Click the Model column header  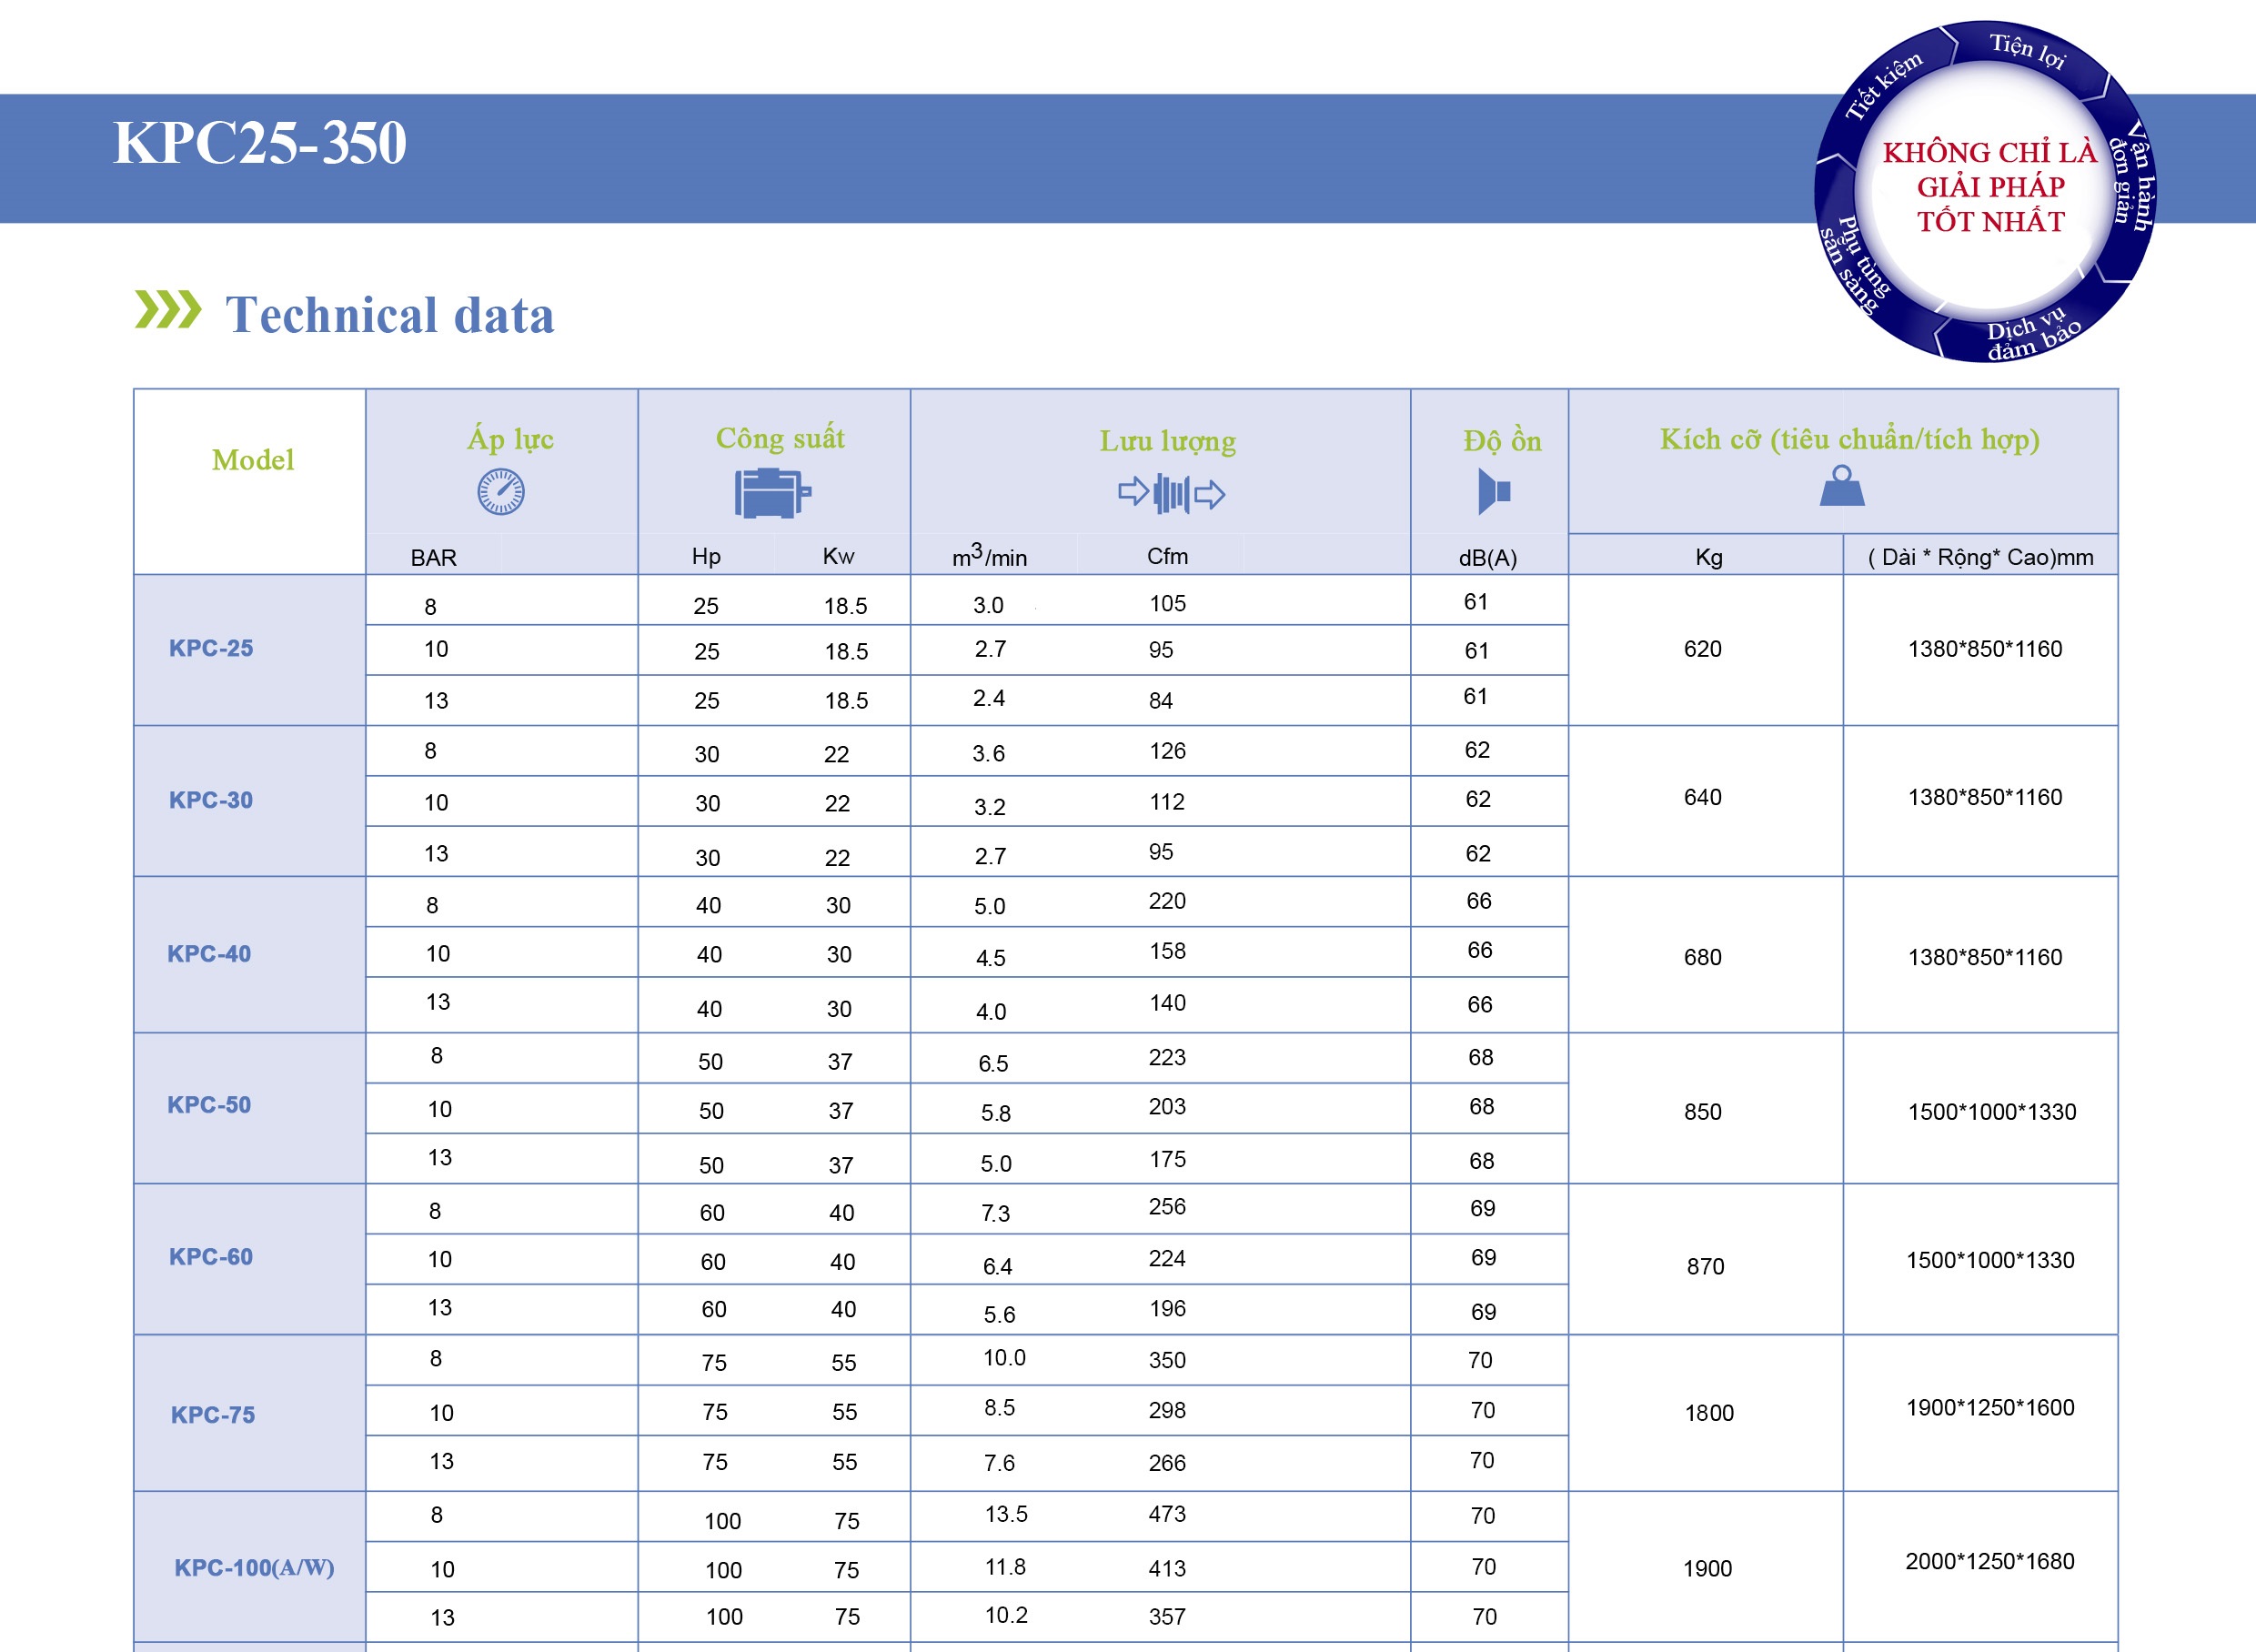pos(252,460)
